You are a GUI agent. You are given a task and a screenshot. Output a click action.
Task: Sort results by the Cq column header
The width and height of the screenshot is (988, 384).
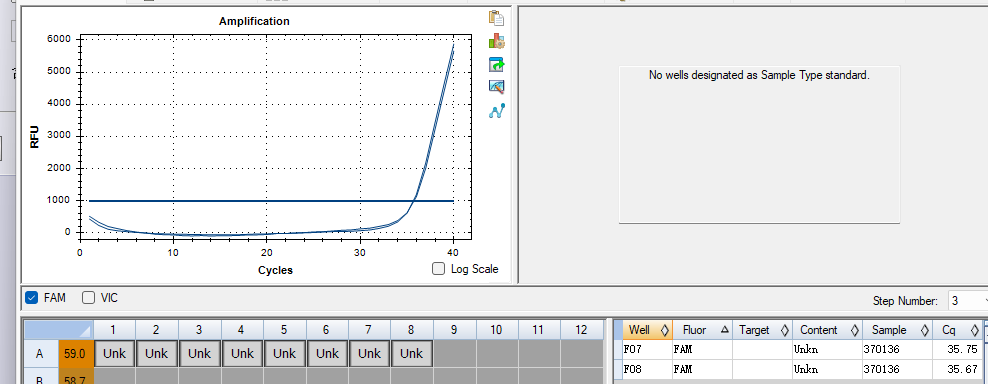tap(958, 330)
